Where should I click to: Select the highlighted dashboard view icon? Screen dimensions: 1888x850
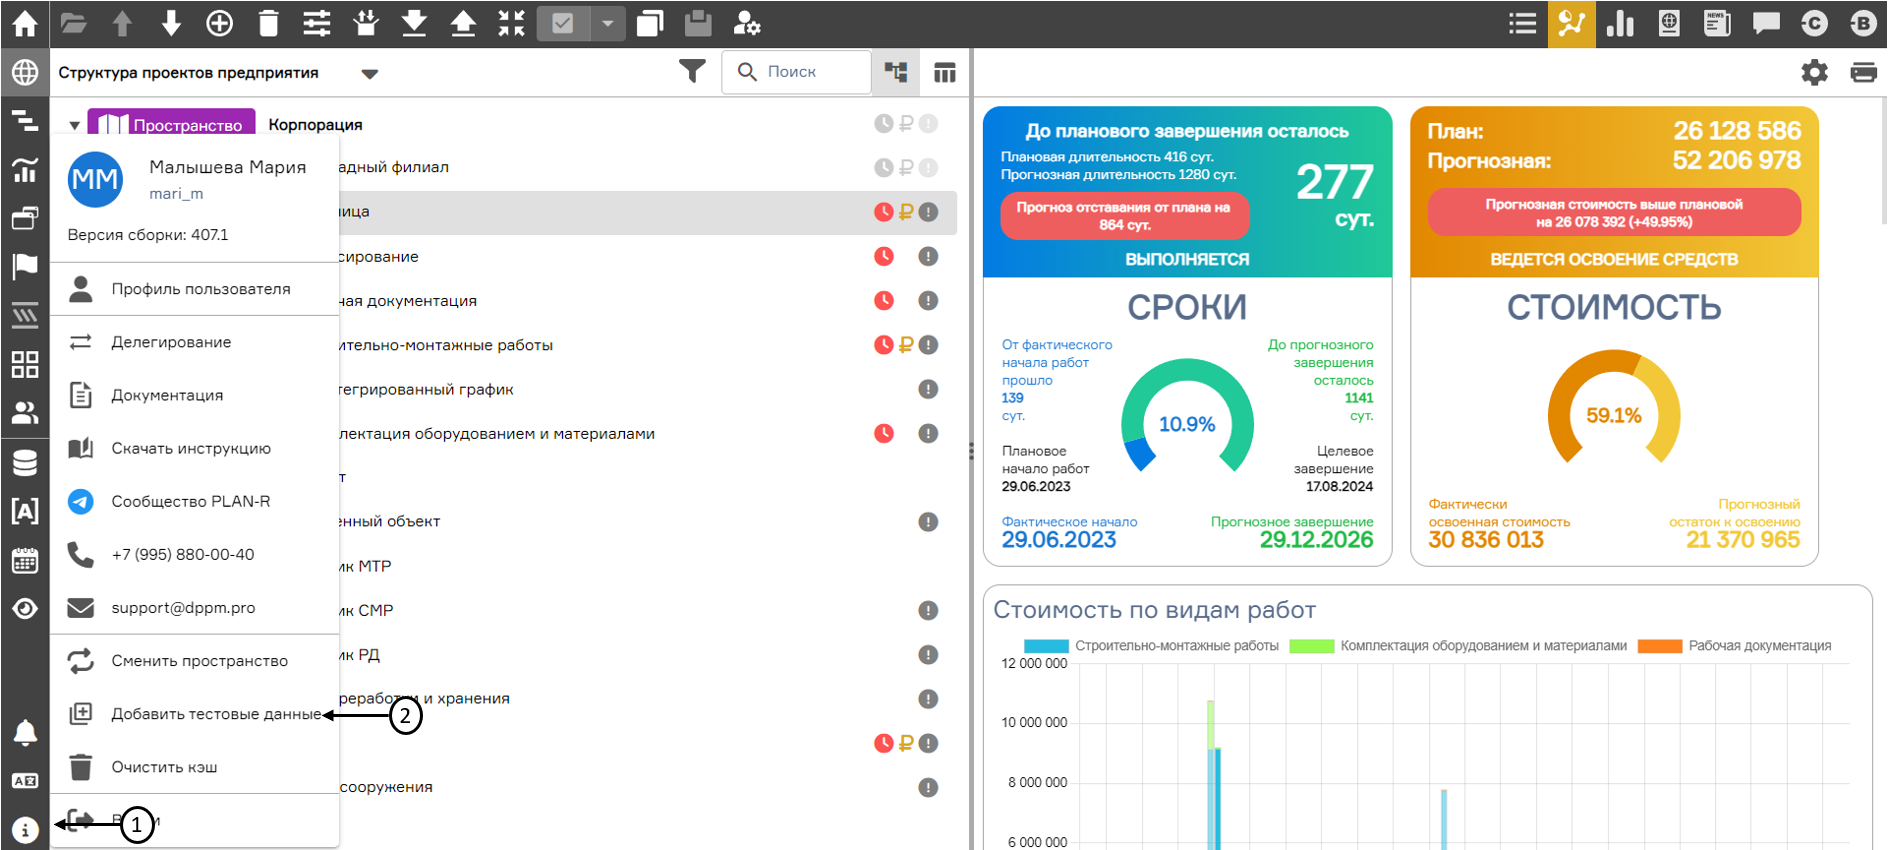point(1571,23)
